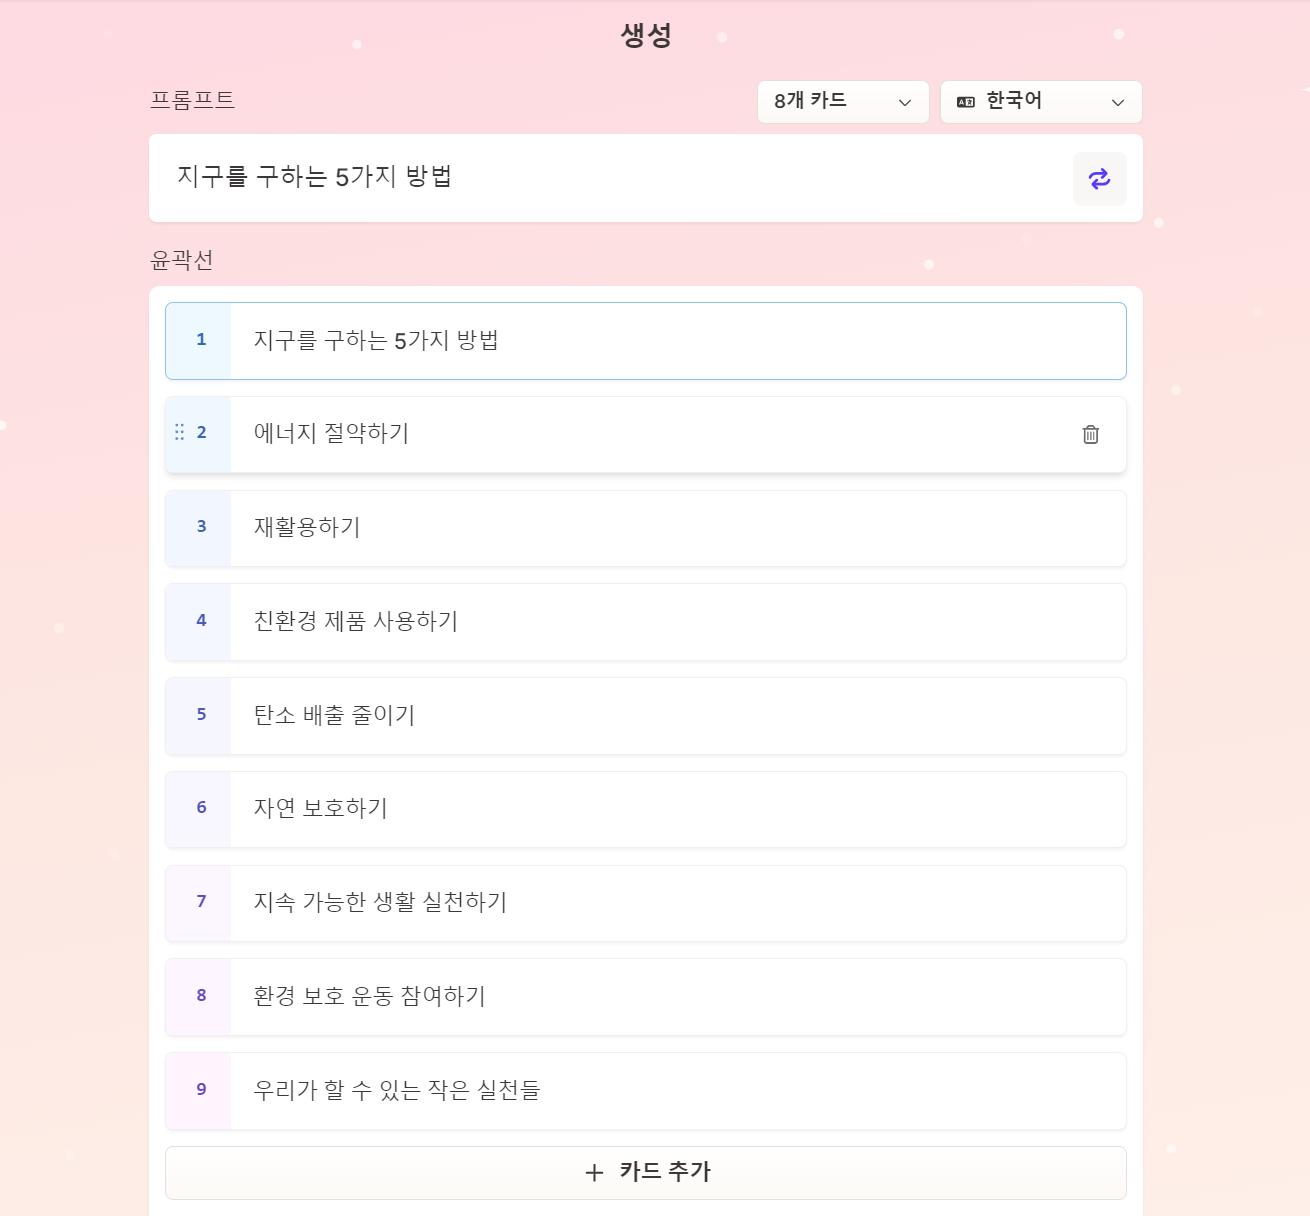Select the 자연 보호하기 card
Viewport: 1310px width, 1216px height.
(646, 809)
